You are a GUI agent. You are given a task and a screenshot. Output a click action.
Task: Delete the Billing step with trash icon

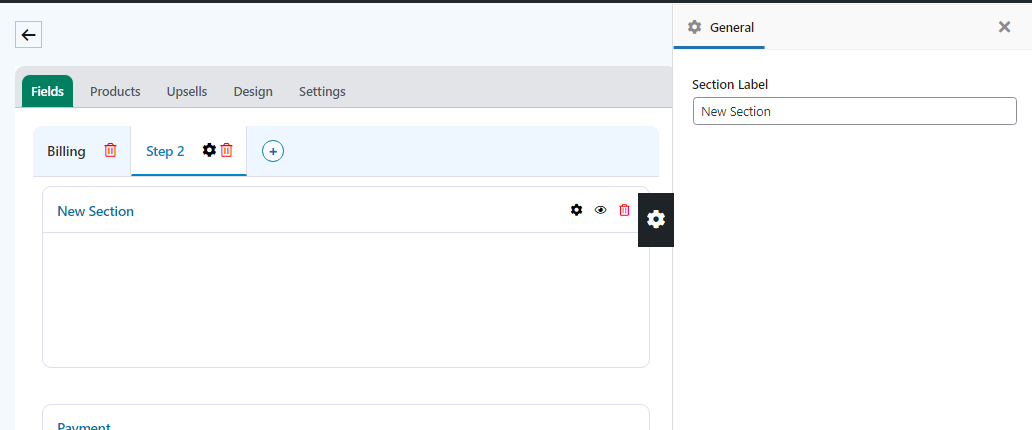pyautogui.click(x=111, y=150)
